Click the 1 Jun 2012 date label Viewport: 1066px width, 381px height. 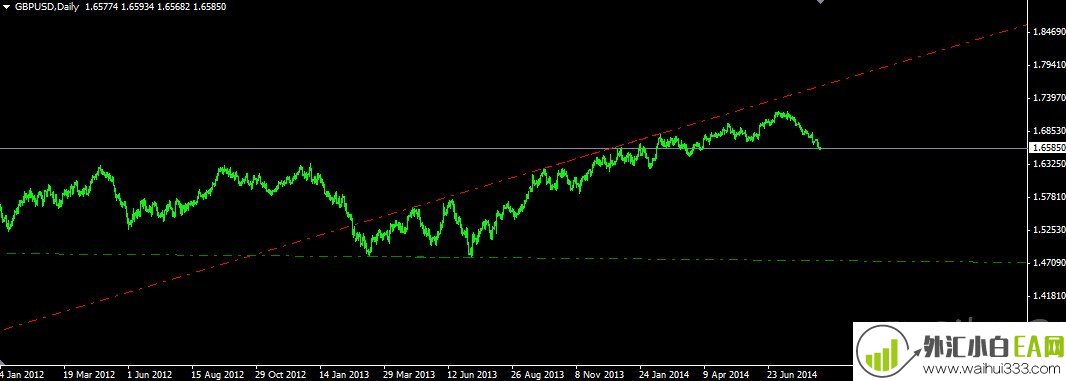[x=150, y=374]
